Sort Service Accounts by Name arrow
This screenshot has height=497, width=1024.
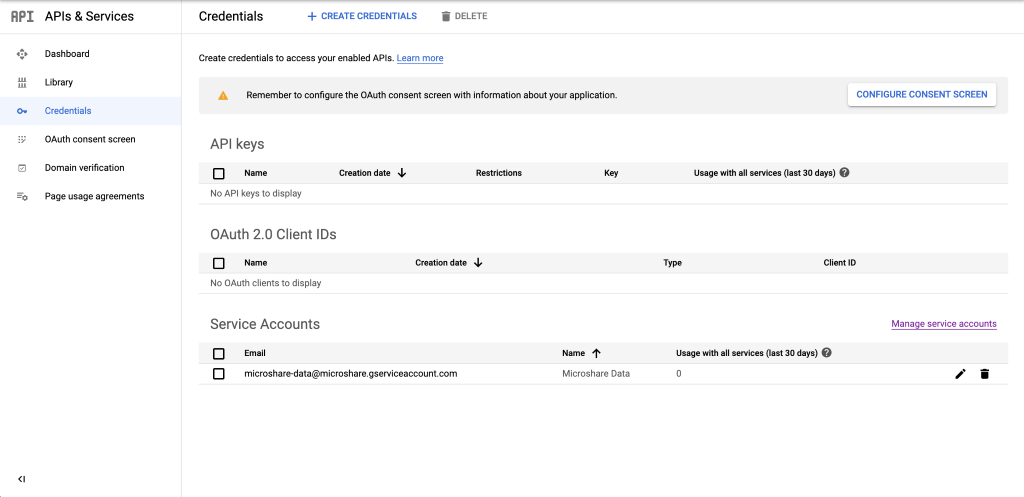point(596,353)
